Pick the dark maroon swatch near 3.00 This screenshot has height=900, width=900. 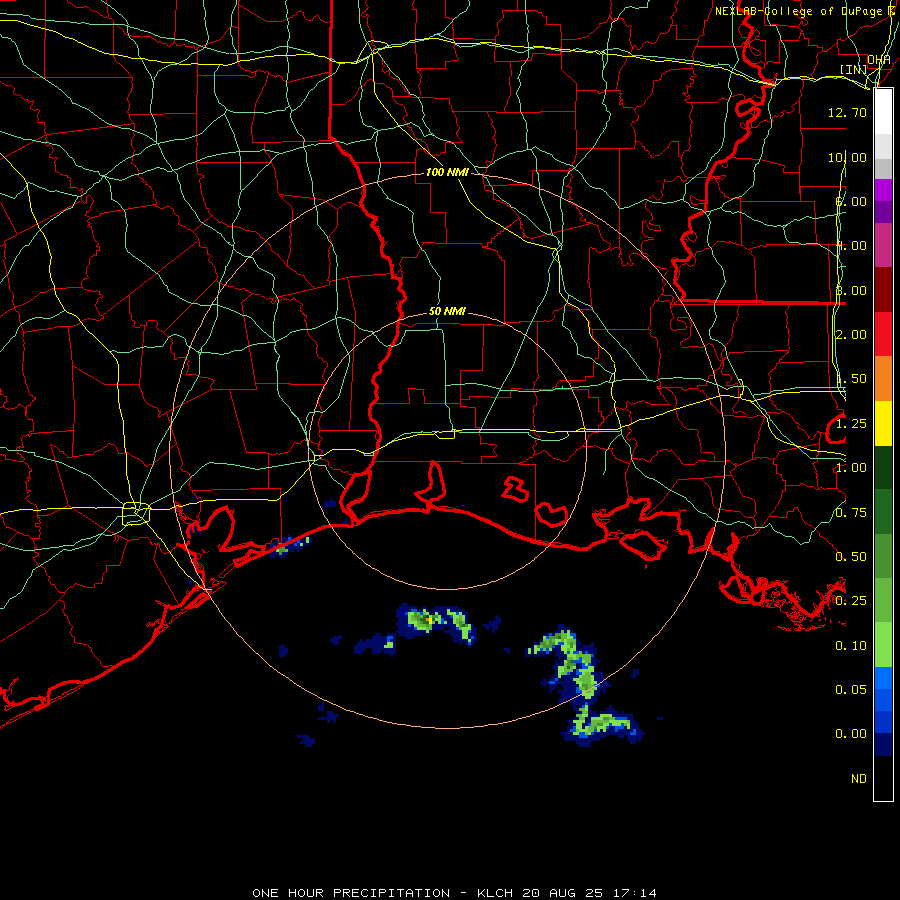point(883,290)
